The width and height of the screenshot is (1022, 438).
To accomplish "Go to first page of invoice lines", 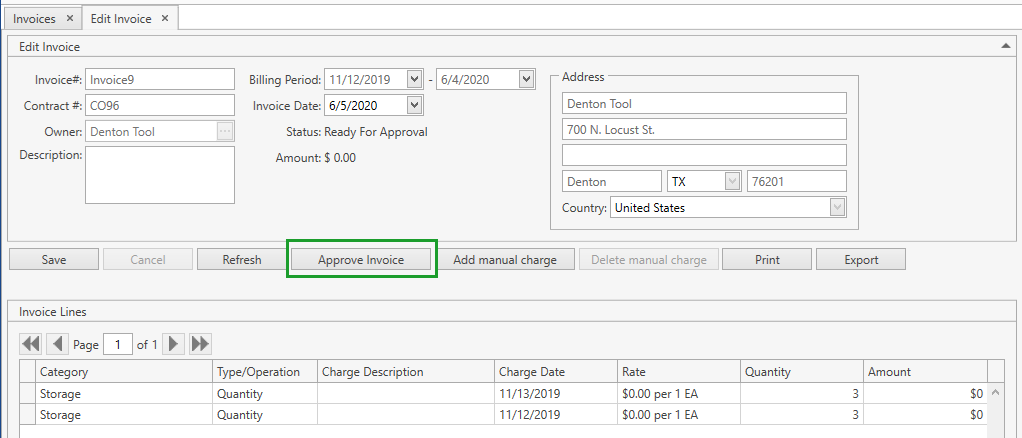I will click(31, 344).
